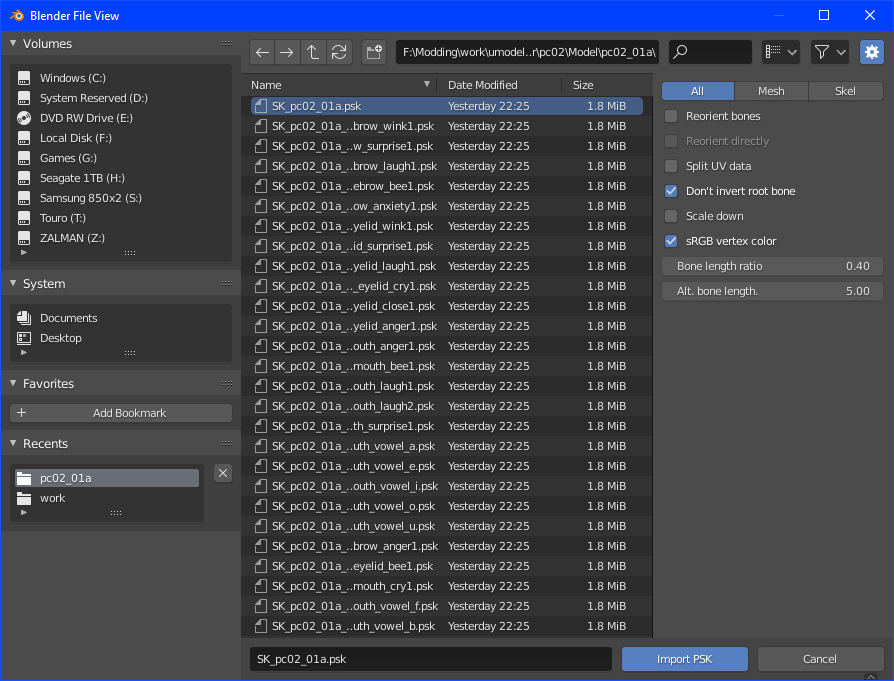Expand the Recents list arrow
This screenshot has width=894, height=681.
pos(23,512)
